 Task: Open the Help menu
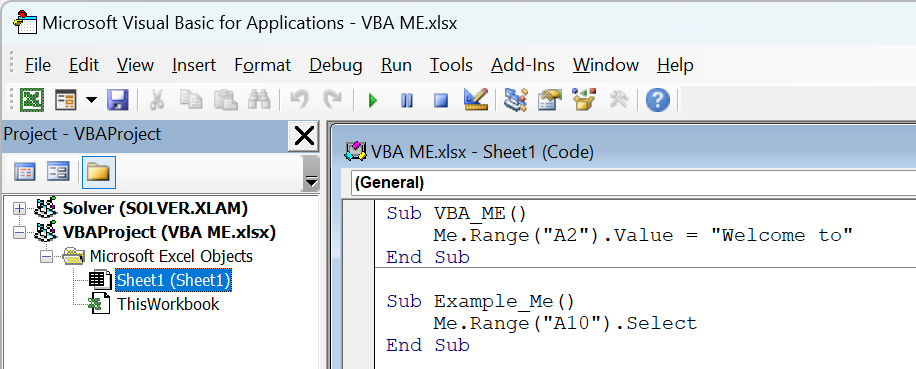click(675, 65)
